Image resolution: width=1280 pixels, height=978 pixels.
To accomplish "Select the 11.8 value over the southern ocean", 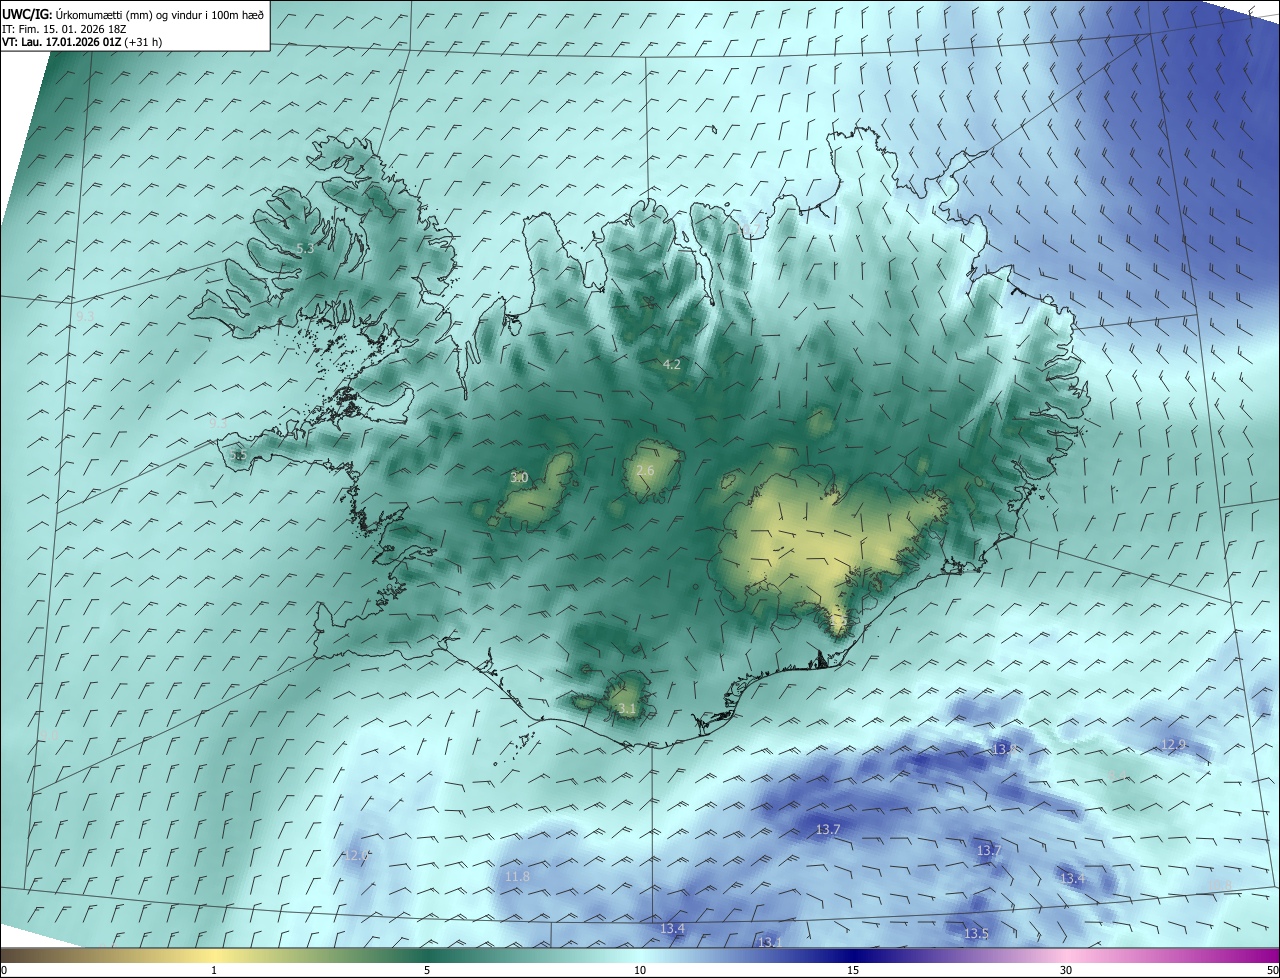I will (x=517, y=877).
